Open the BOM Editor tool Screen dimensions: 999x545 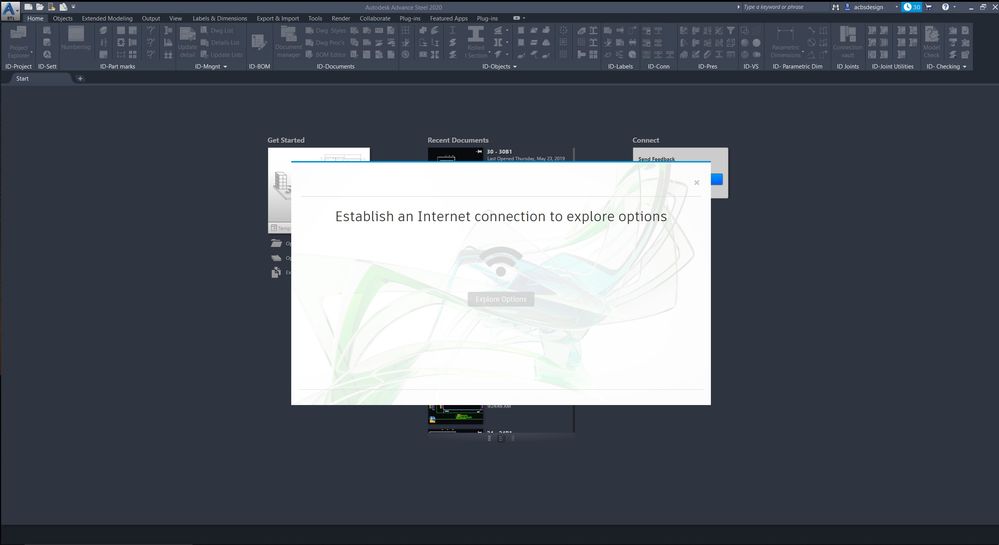tap(326, 55)
